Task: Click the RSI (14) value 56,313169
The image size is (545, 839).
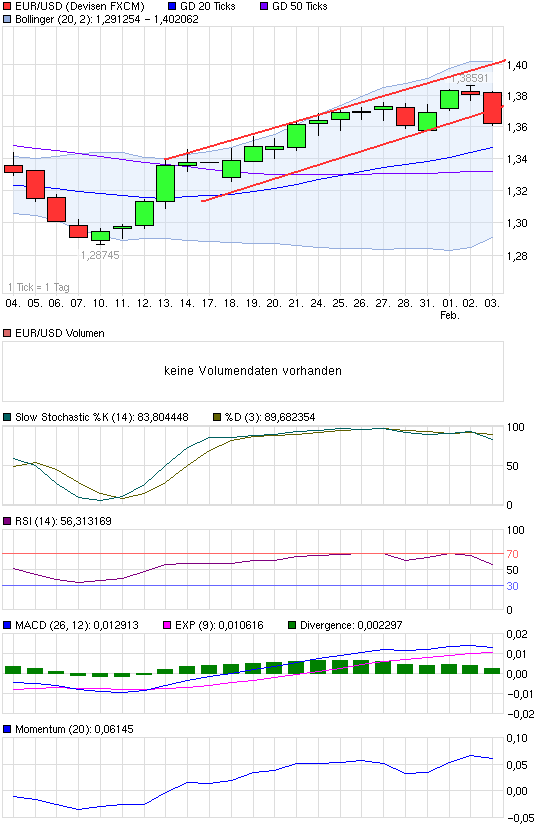Action: point(86,521)
